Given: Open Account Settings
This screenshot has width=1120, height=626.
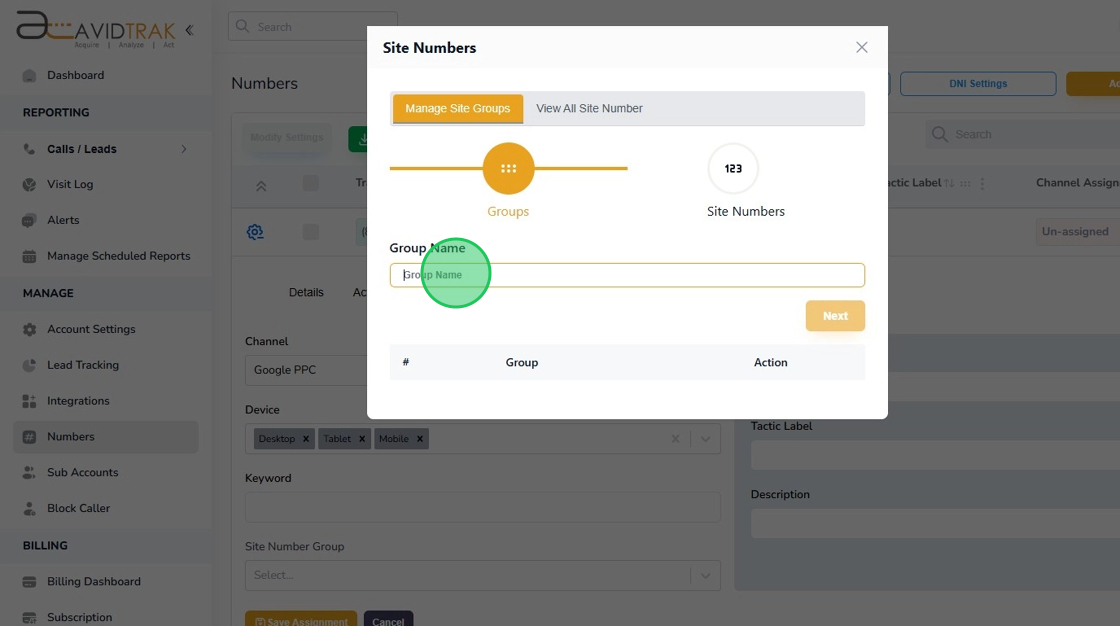Looking at the screenshot, I should 91,329.
